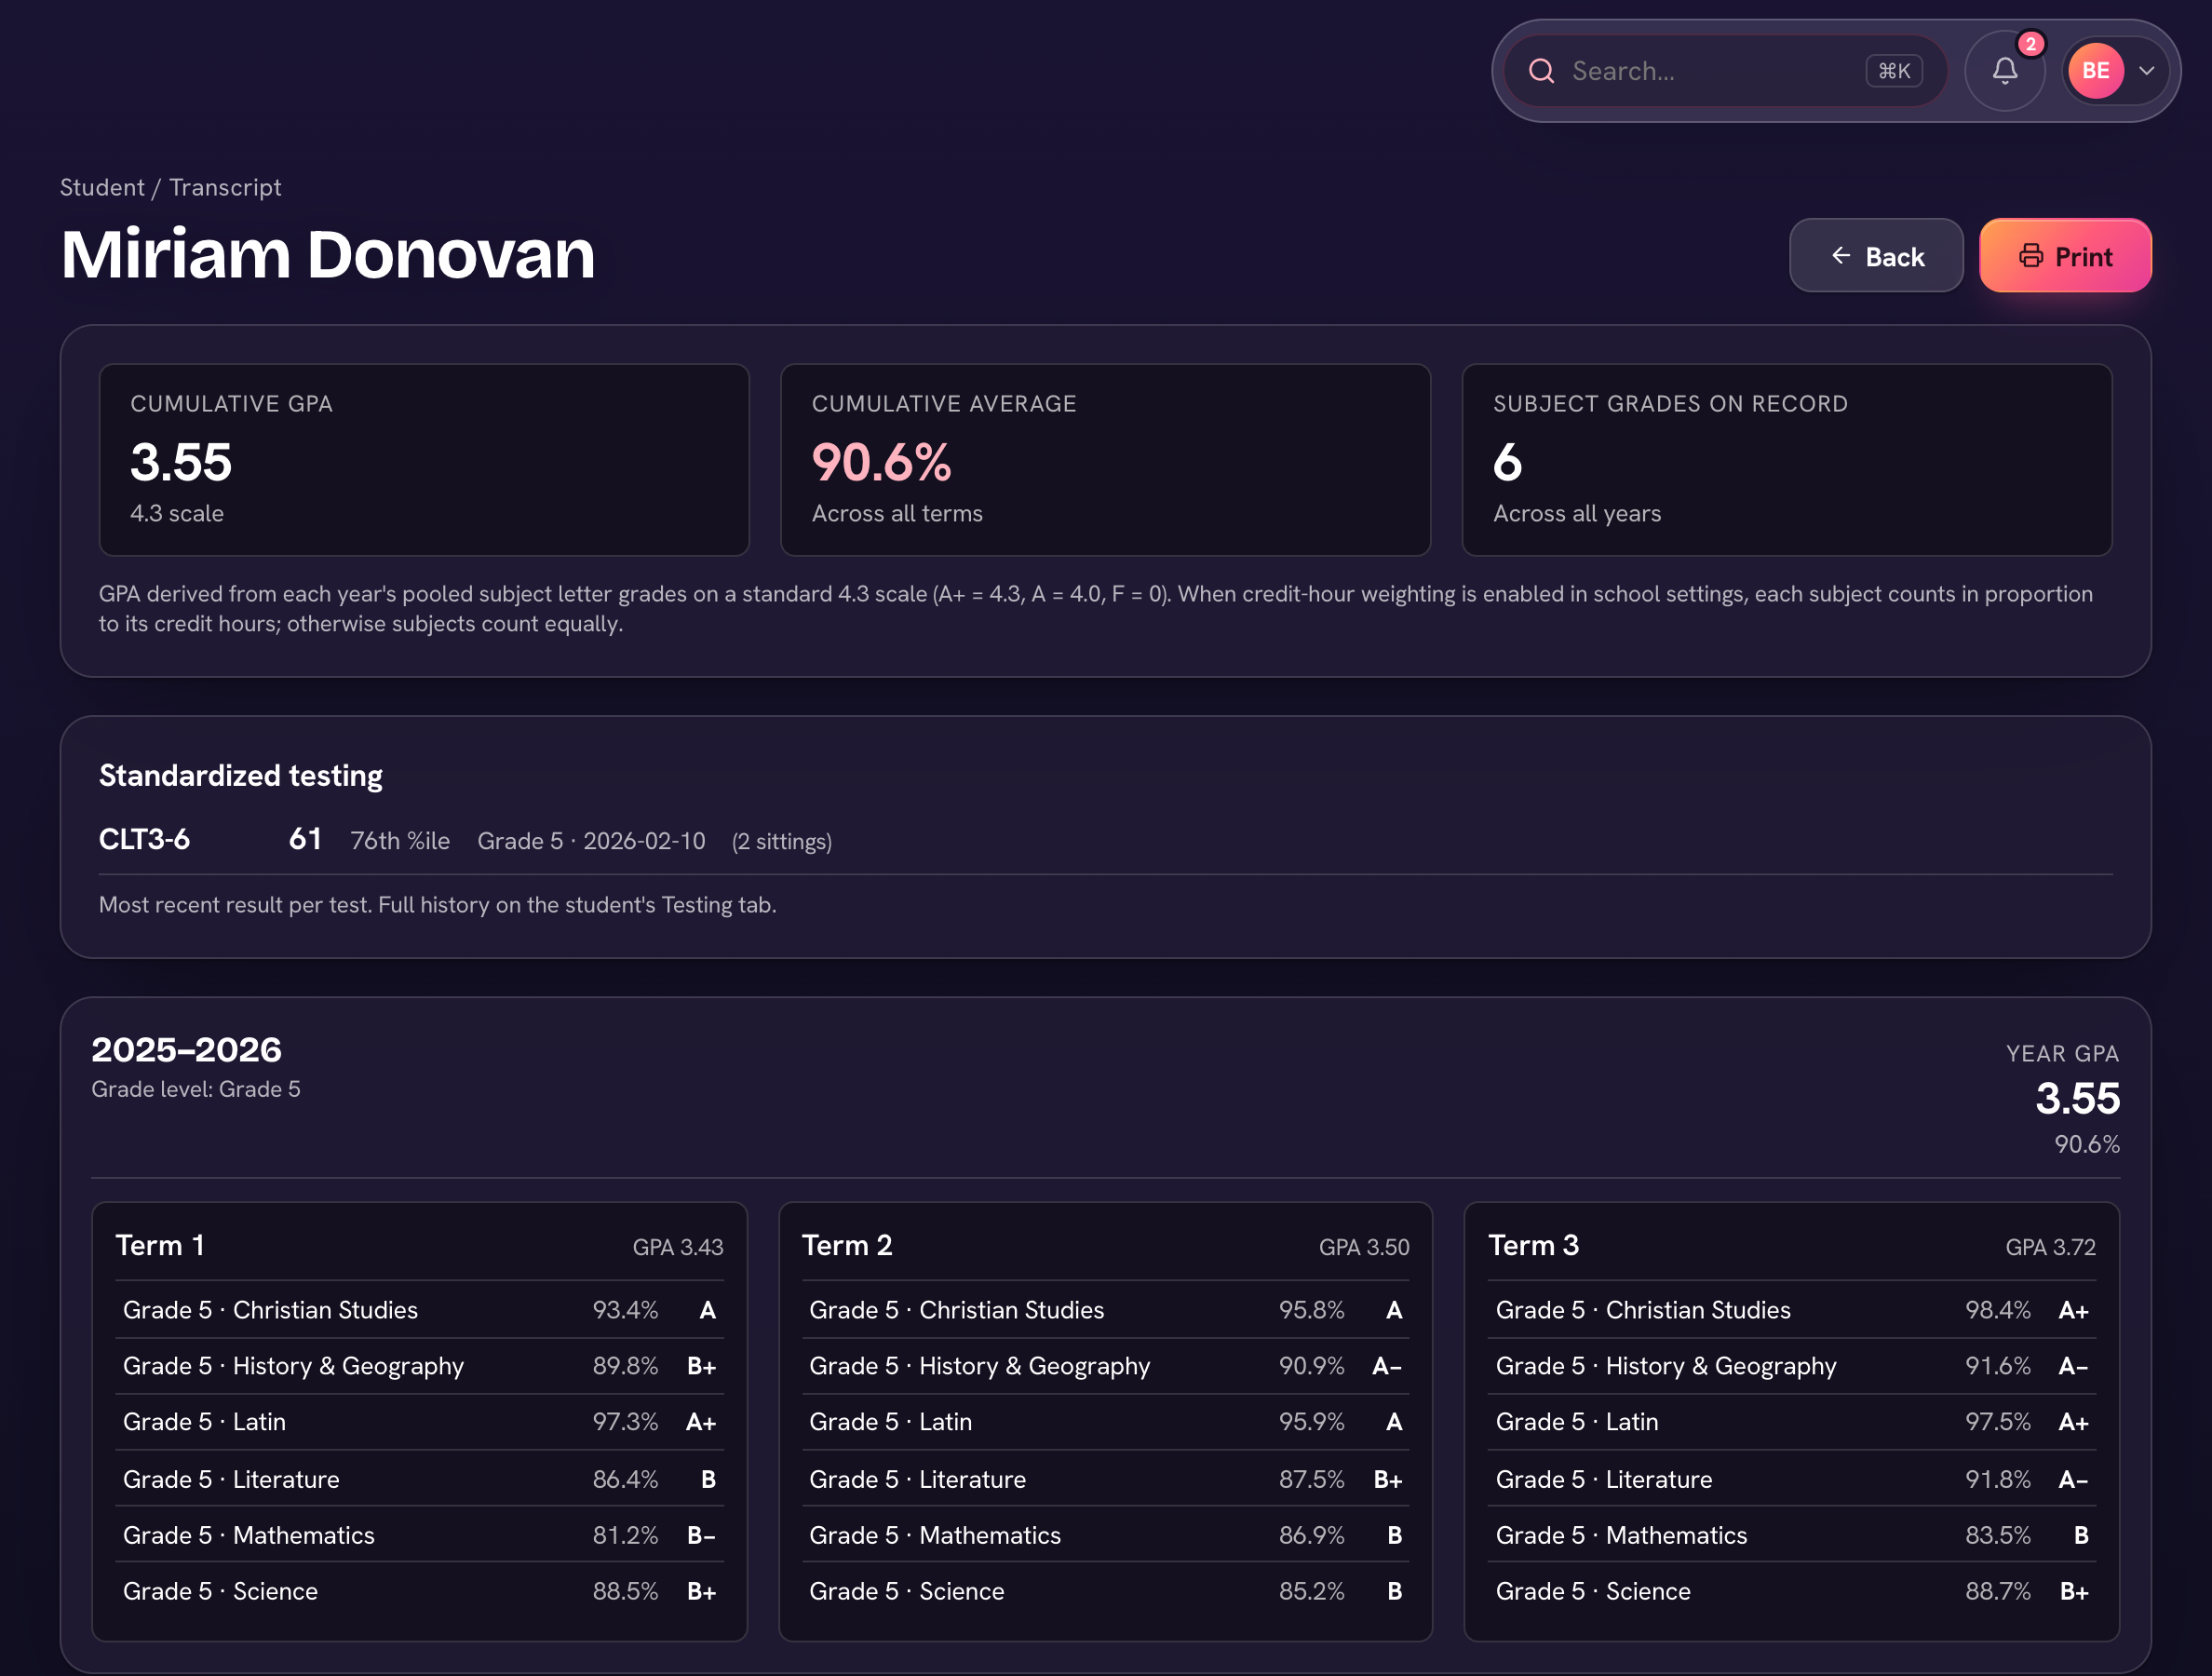Viewport: 2212px width, 1676px height.
Task: Click the notification count badge showing 2
Action: pyautogui.click(x=2030, y=44)
